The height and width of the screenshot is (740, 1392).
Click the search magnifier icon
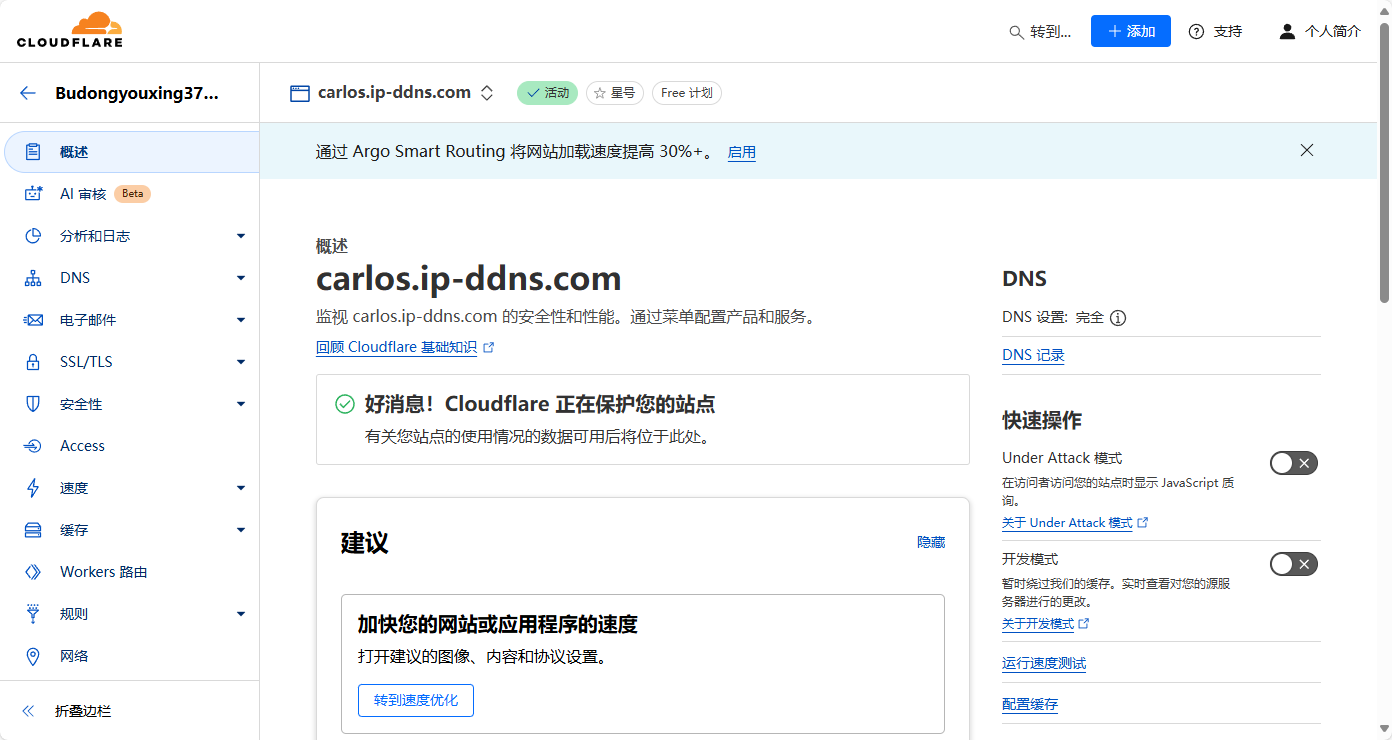coord(1016,32)
